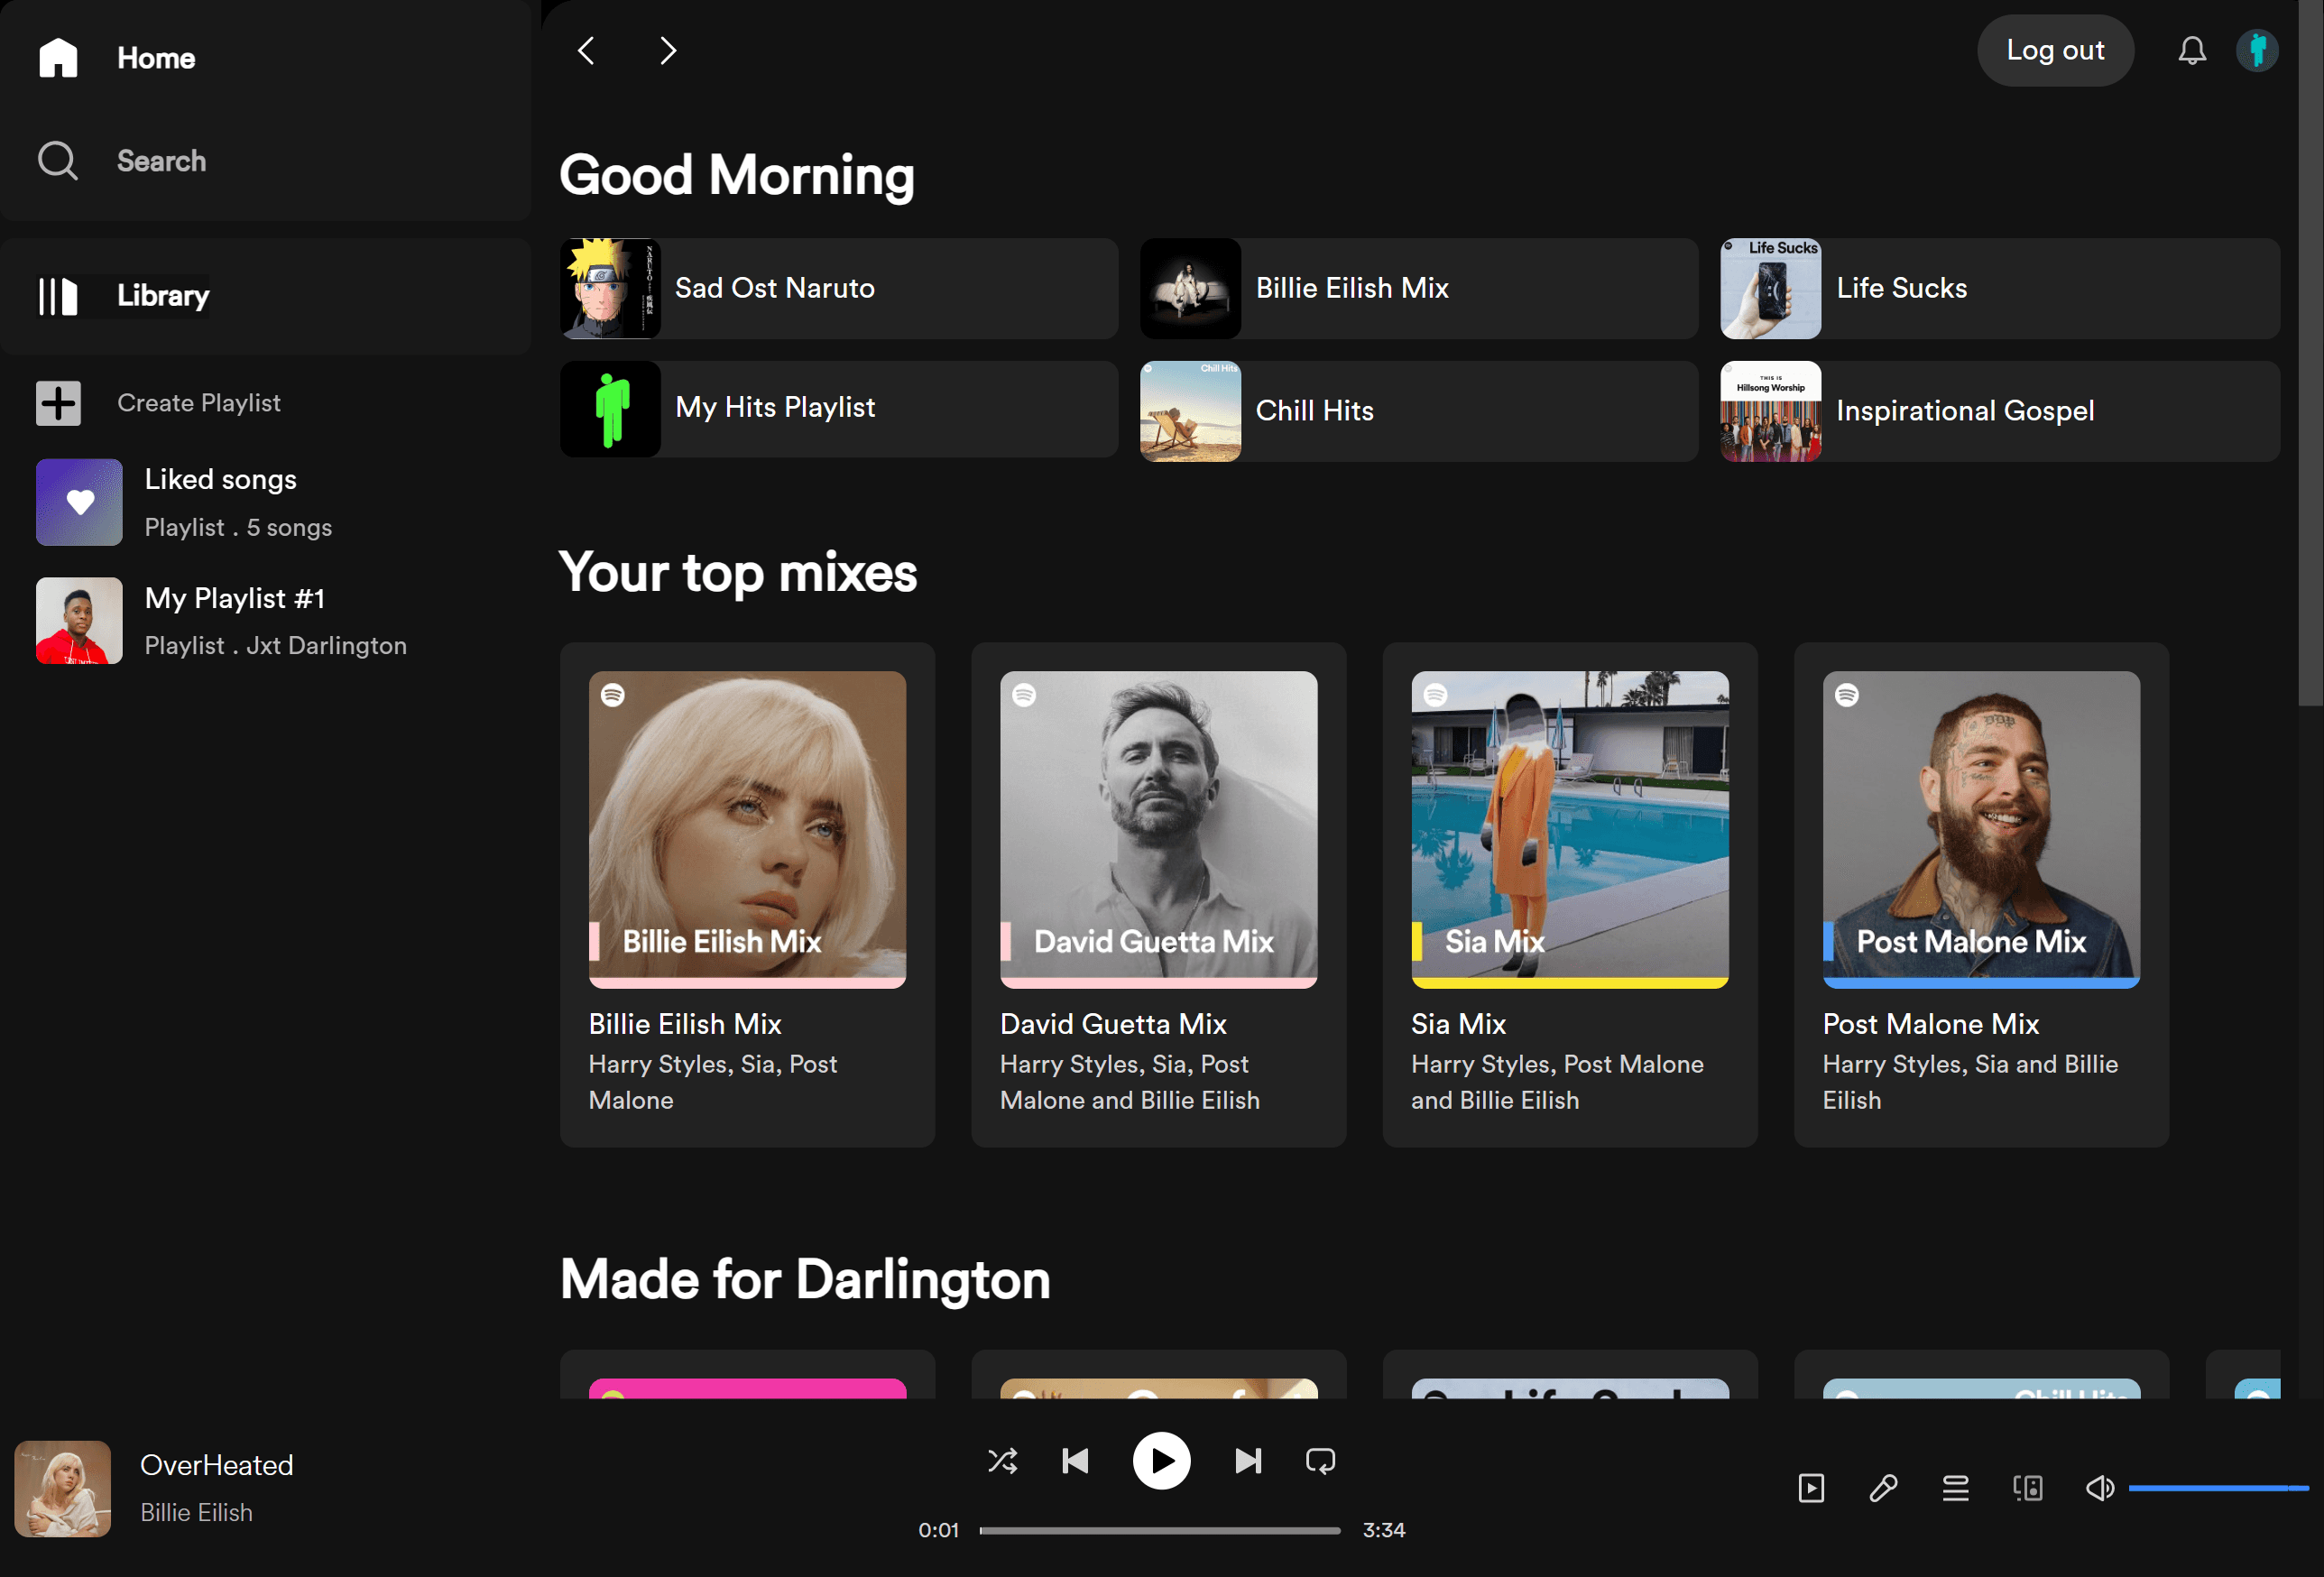Toggle repeat mode
The height and width of the screenshot is (1577, 2324).
[1320, 1461]
